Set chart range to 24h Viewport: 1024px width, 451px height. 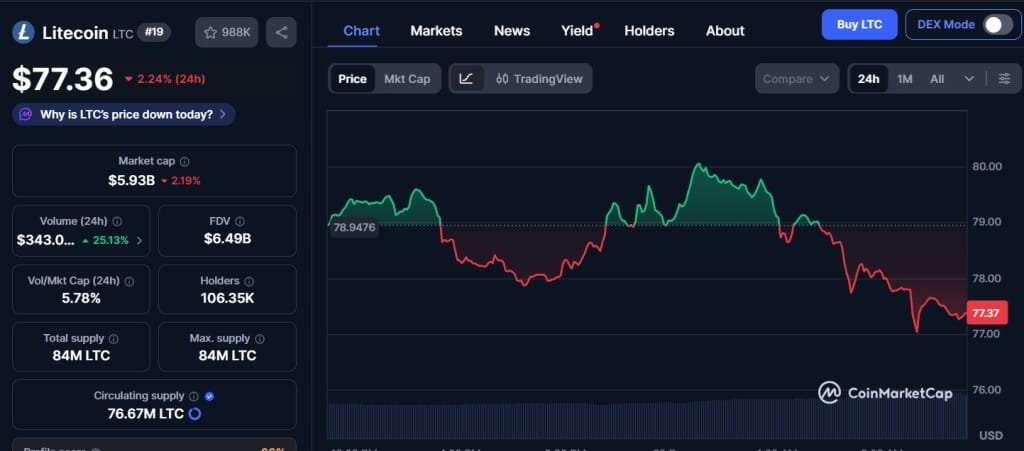(x=869, y=79)
